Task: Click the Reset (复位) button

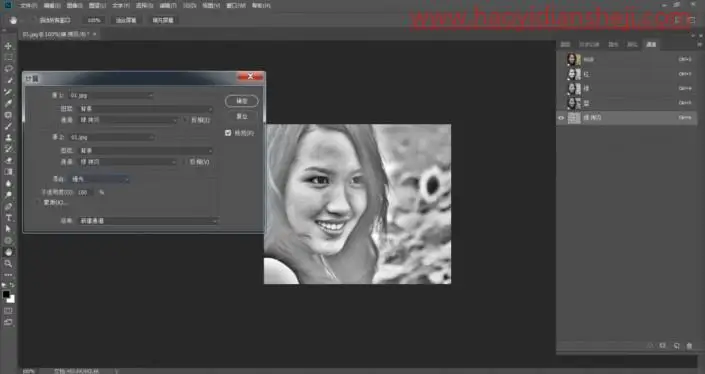Action: (x=242, y=116)
